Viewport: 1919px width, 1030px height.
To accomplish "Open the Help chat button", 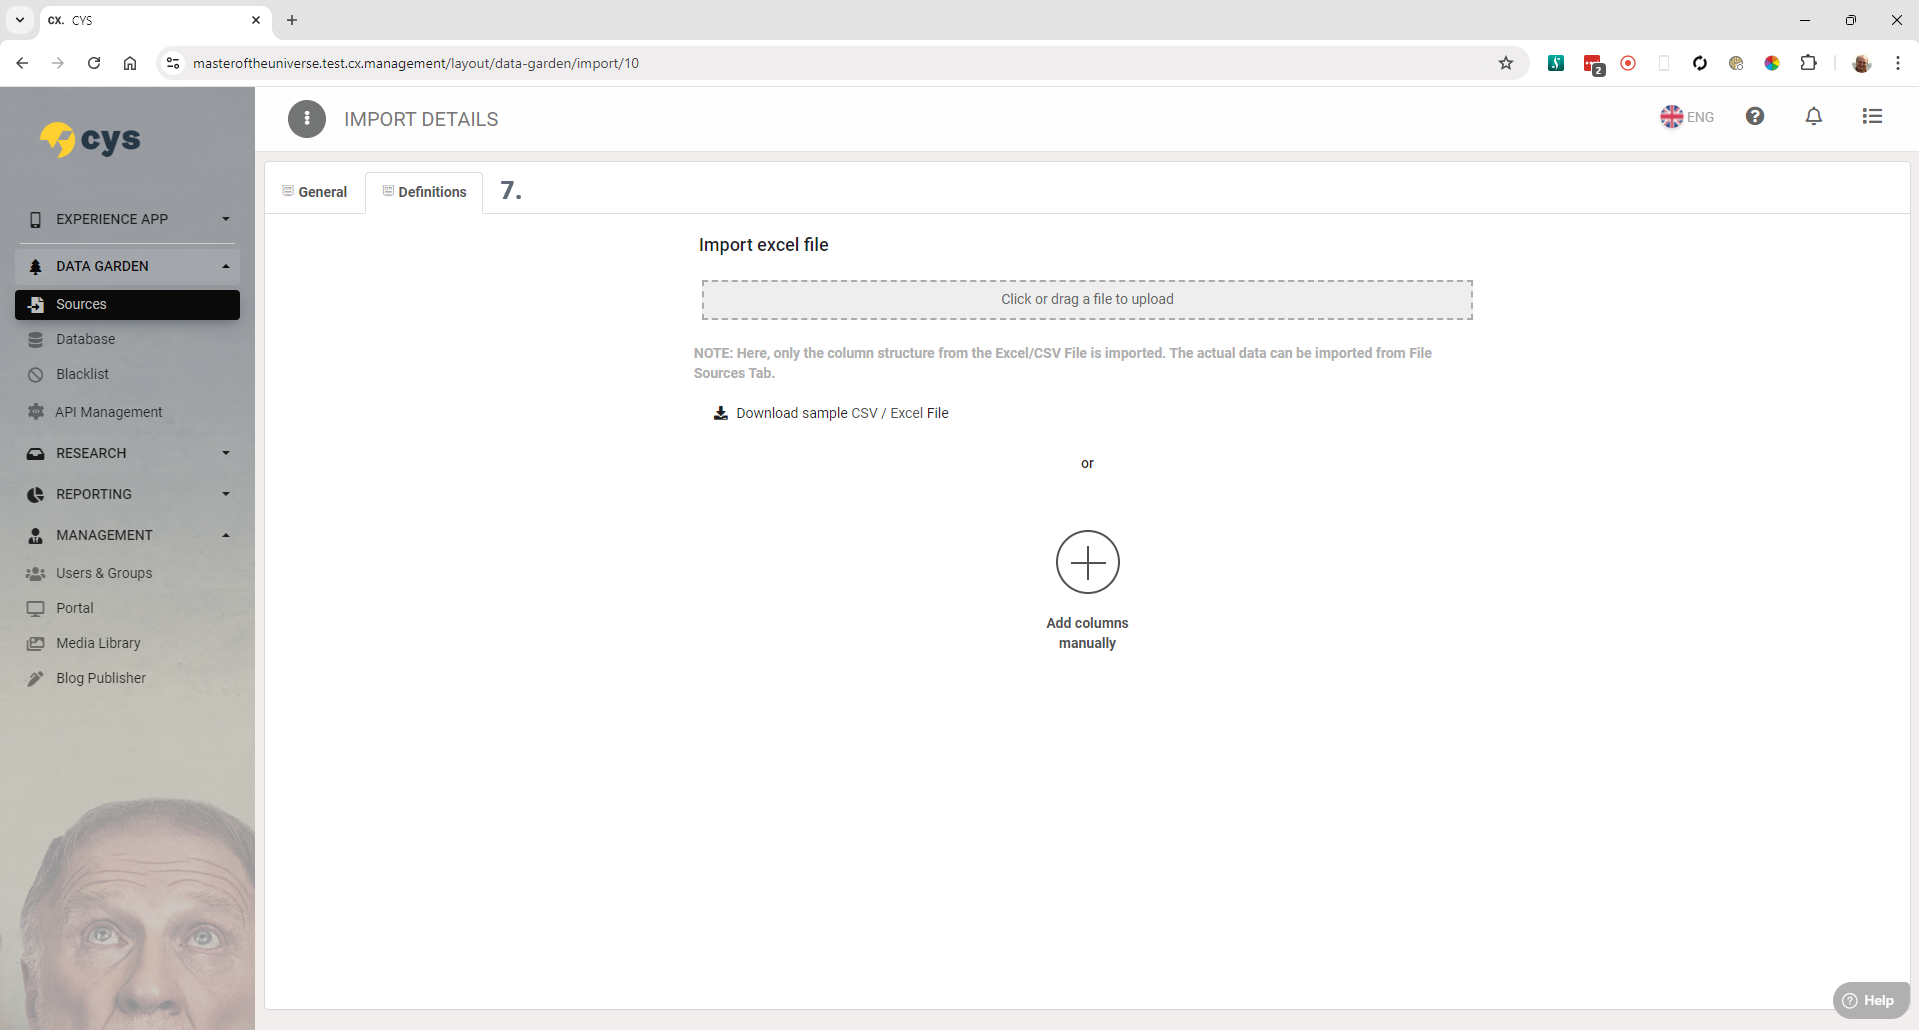I will [1870, 1001].
